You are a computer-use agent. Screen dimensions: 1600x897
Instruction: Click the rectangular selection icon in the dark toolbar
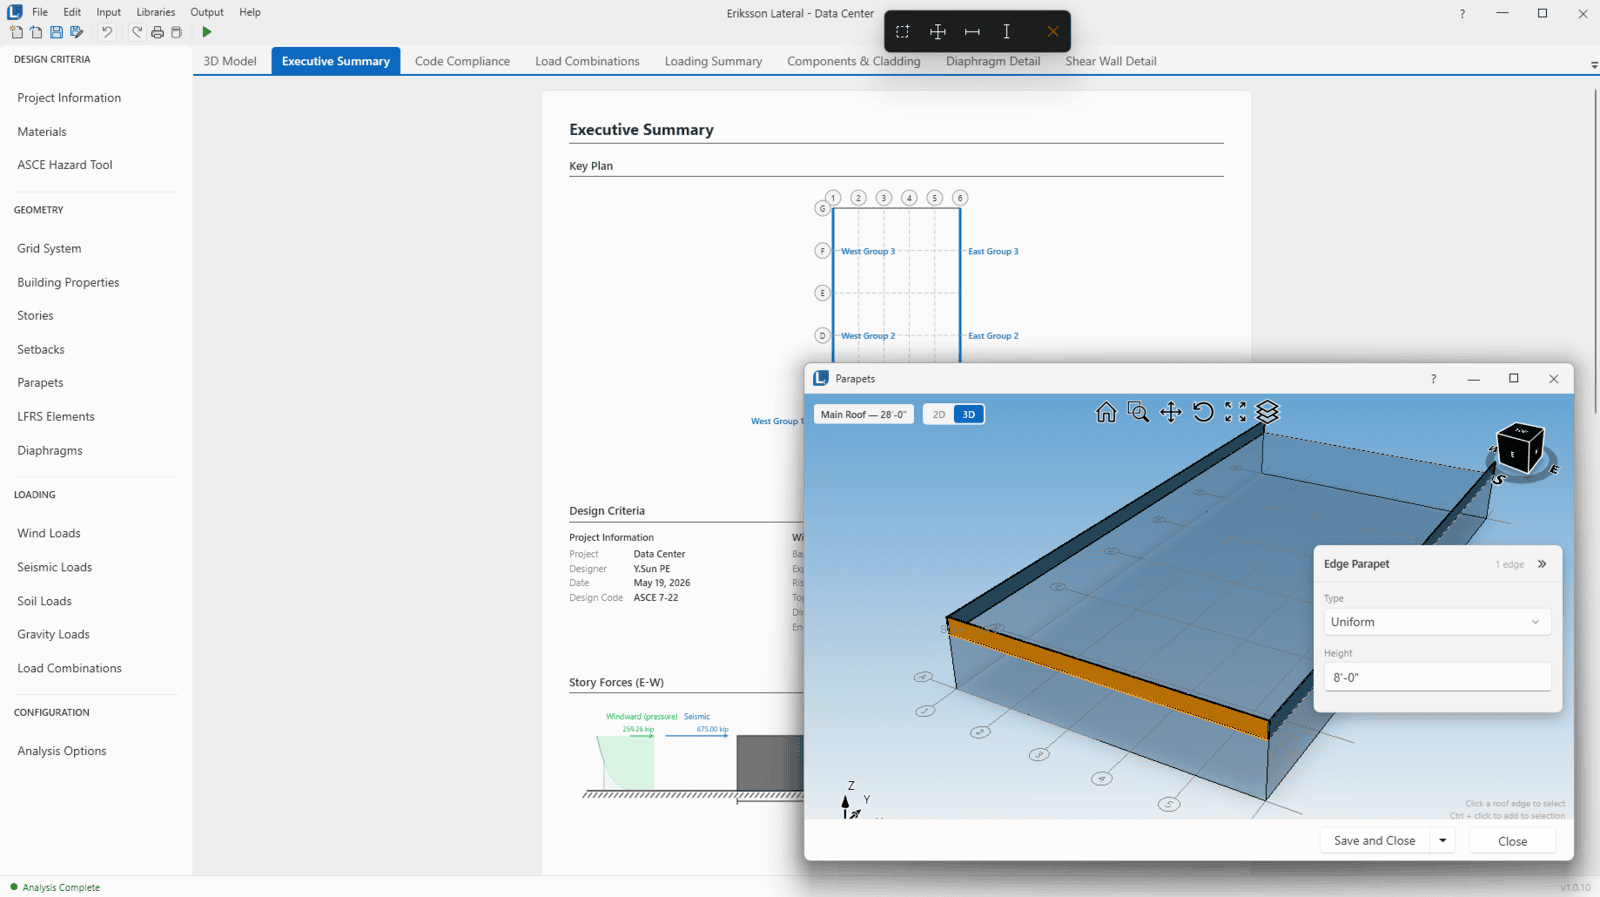[902, 32]
